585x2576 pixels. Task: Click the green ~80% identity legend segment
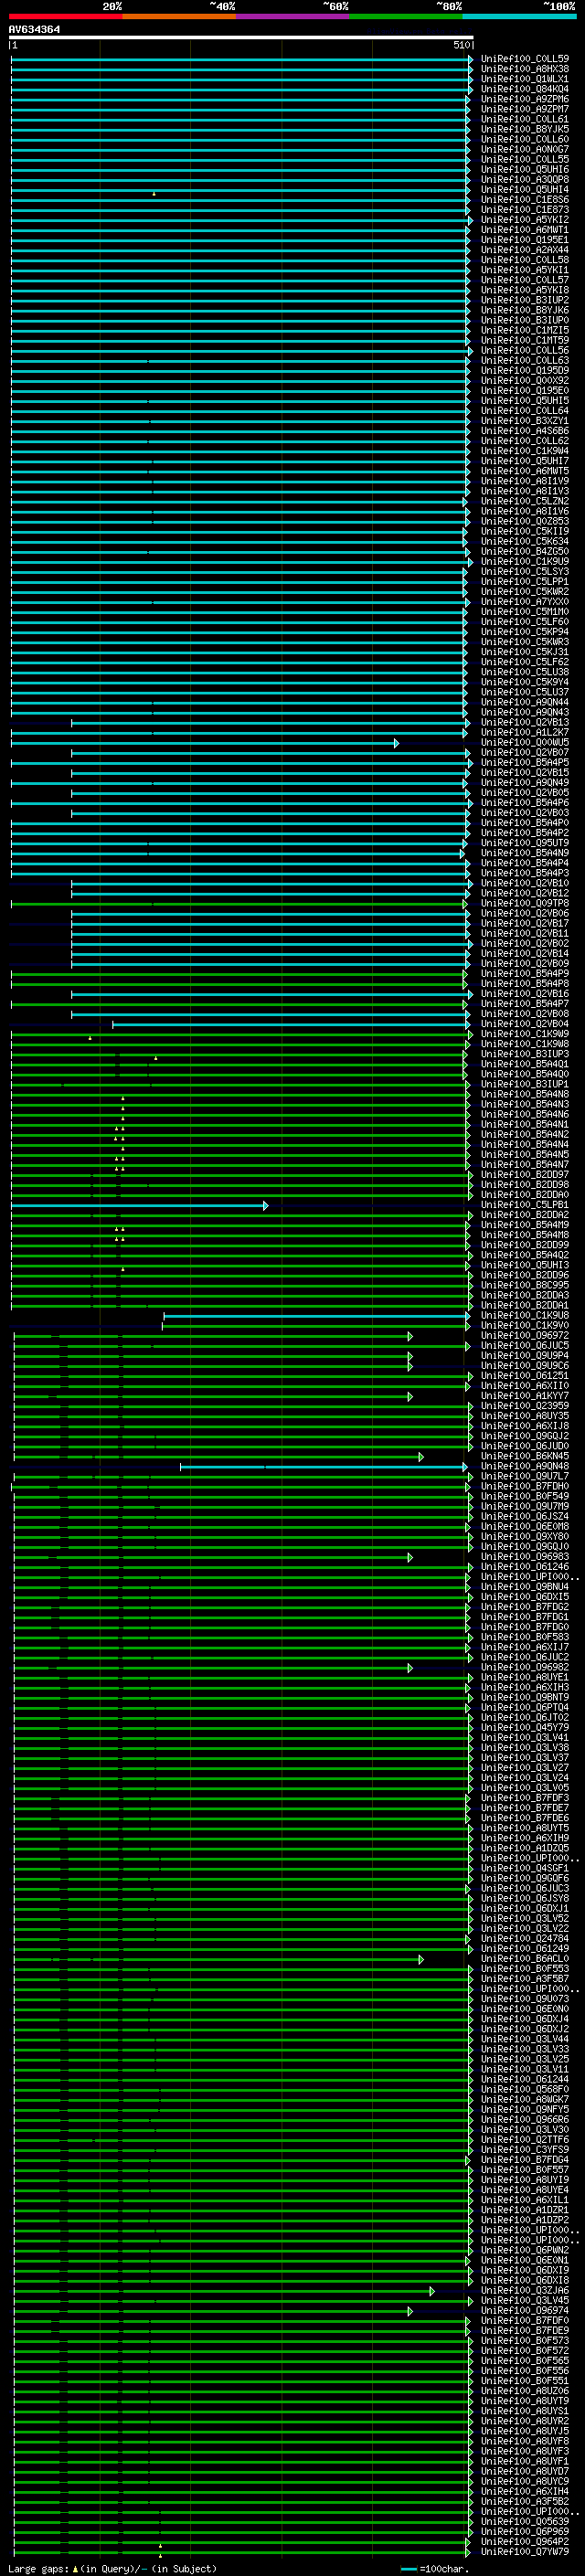(406, 16)
